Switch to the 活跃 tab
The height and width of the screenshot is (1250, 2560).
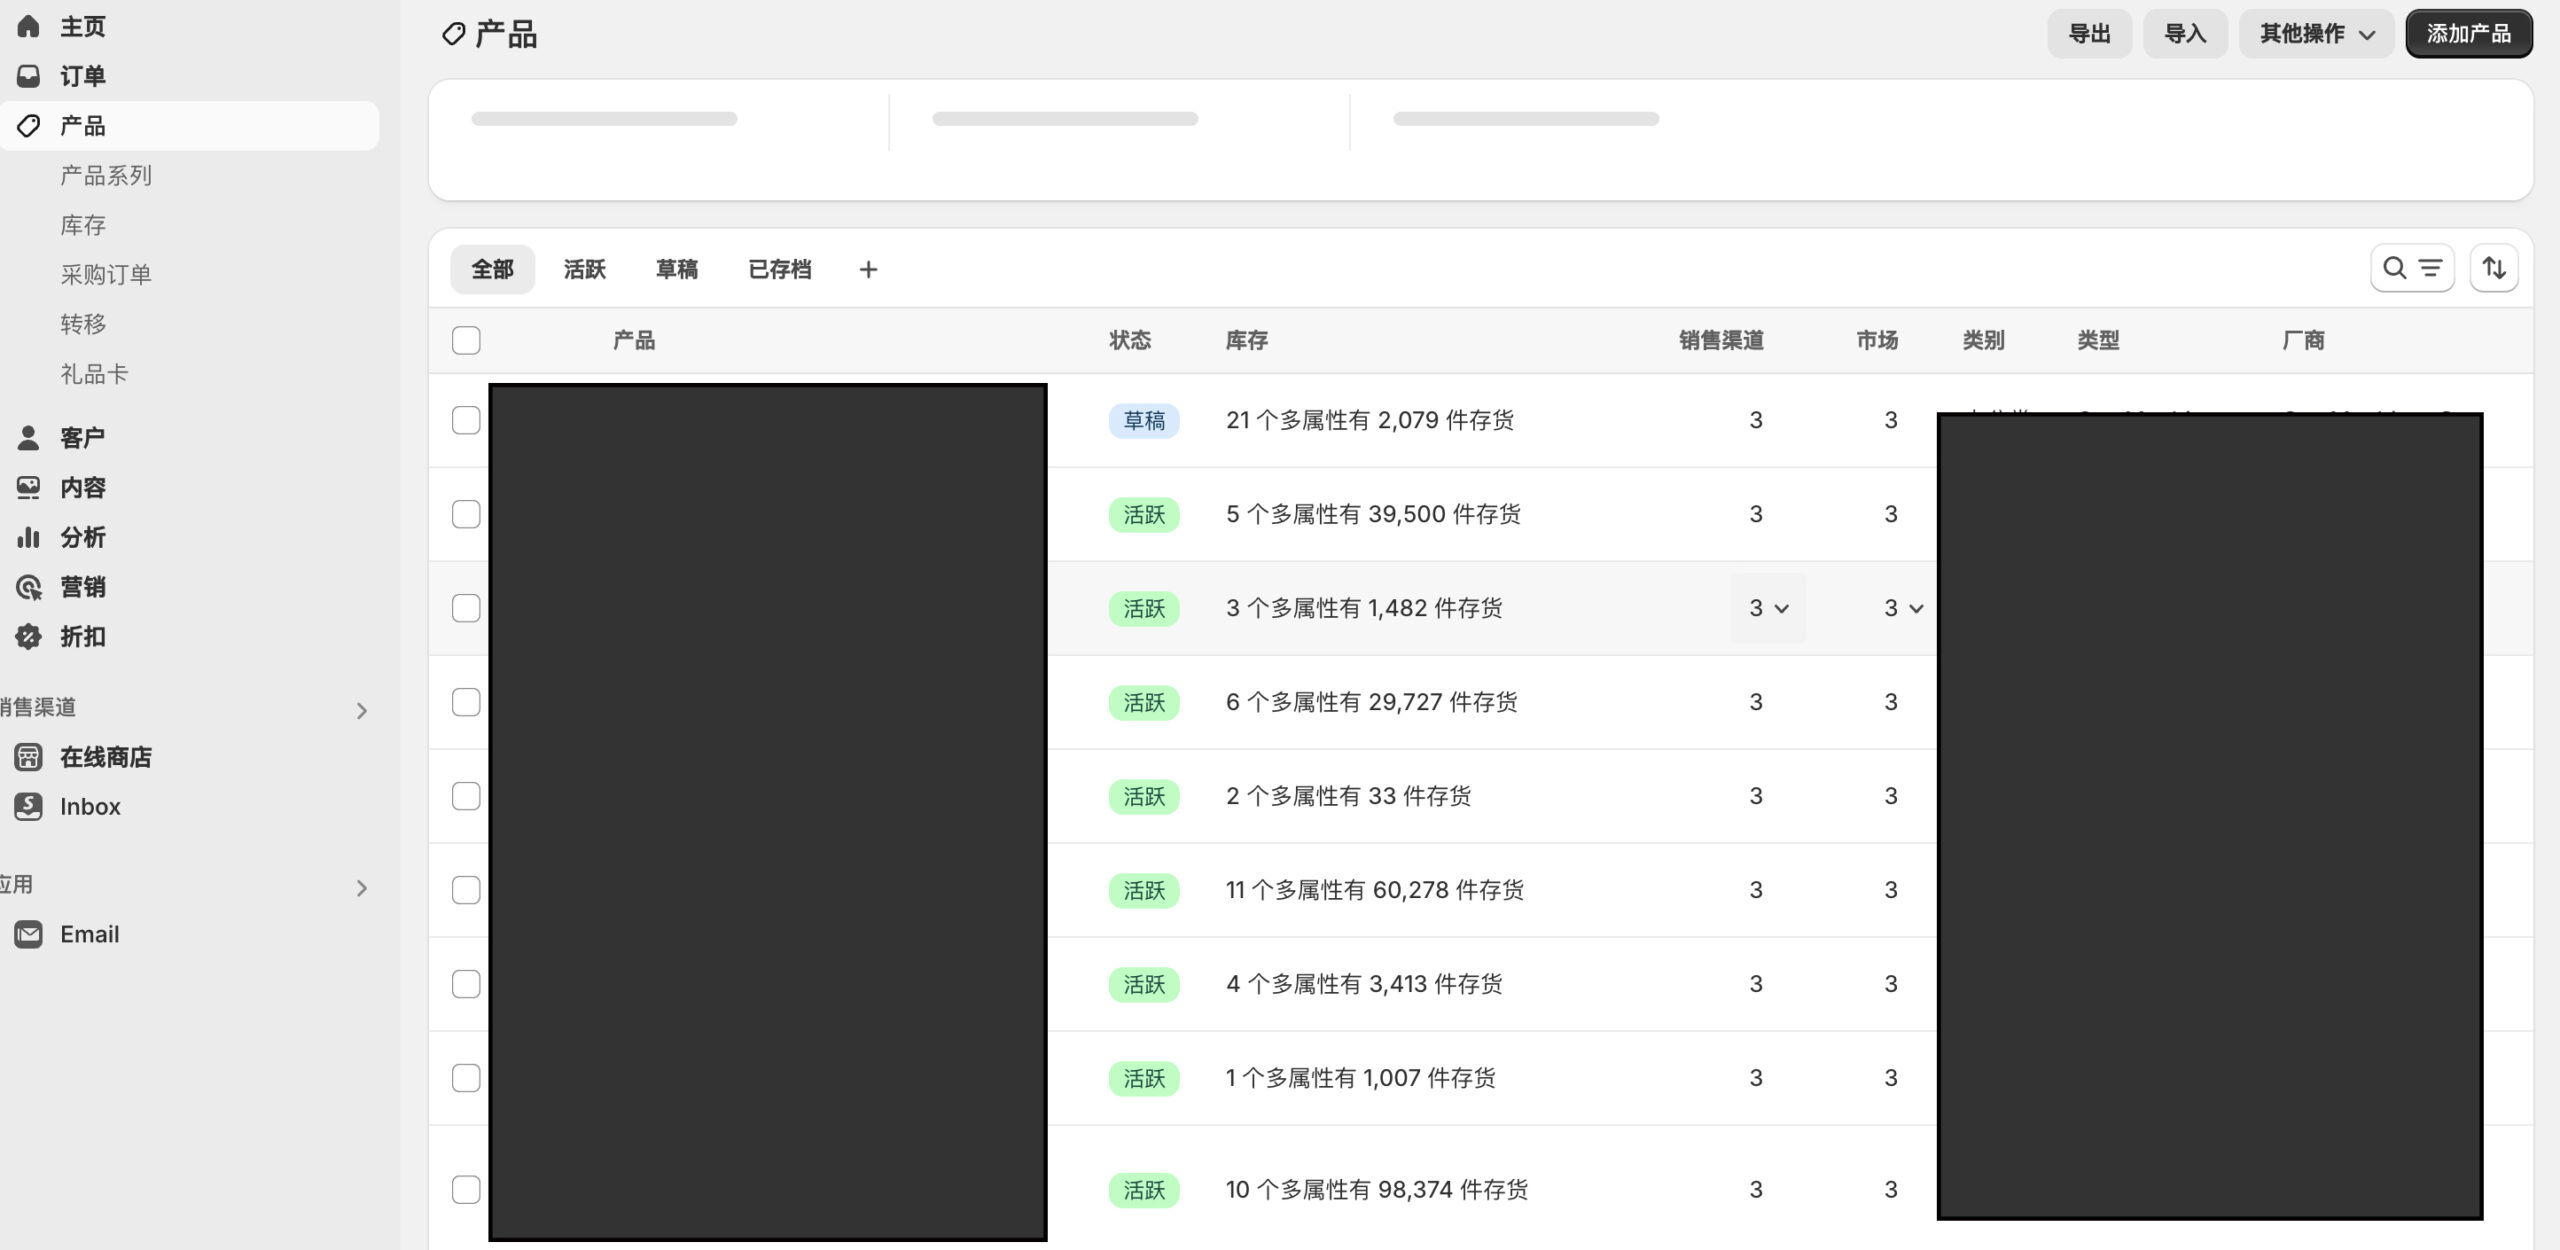(x=584, y=269)
